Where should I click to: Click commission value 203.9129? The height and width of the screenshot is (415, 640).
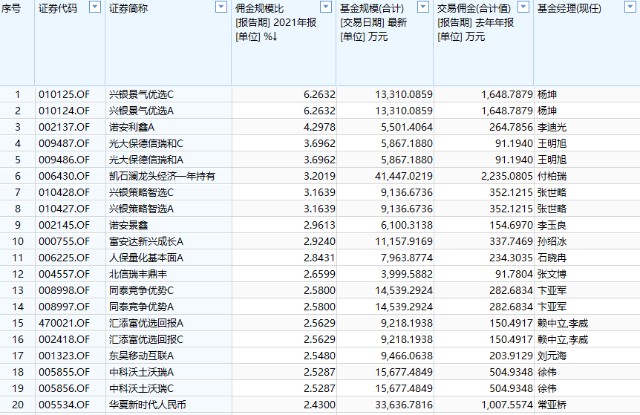(511, 355)
